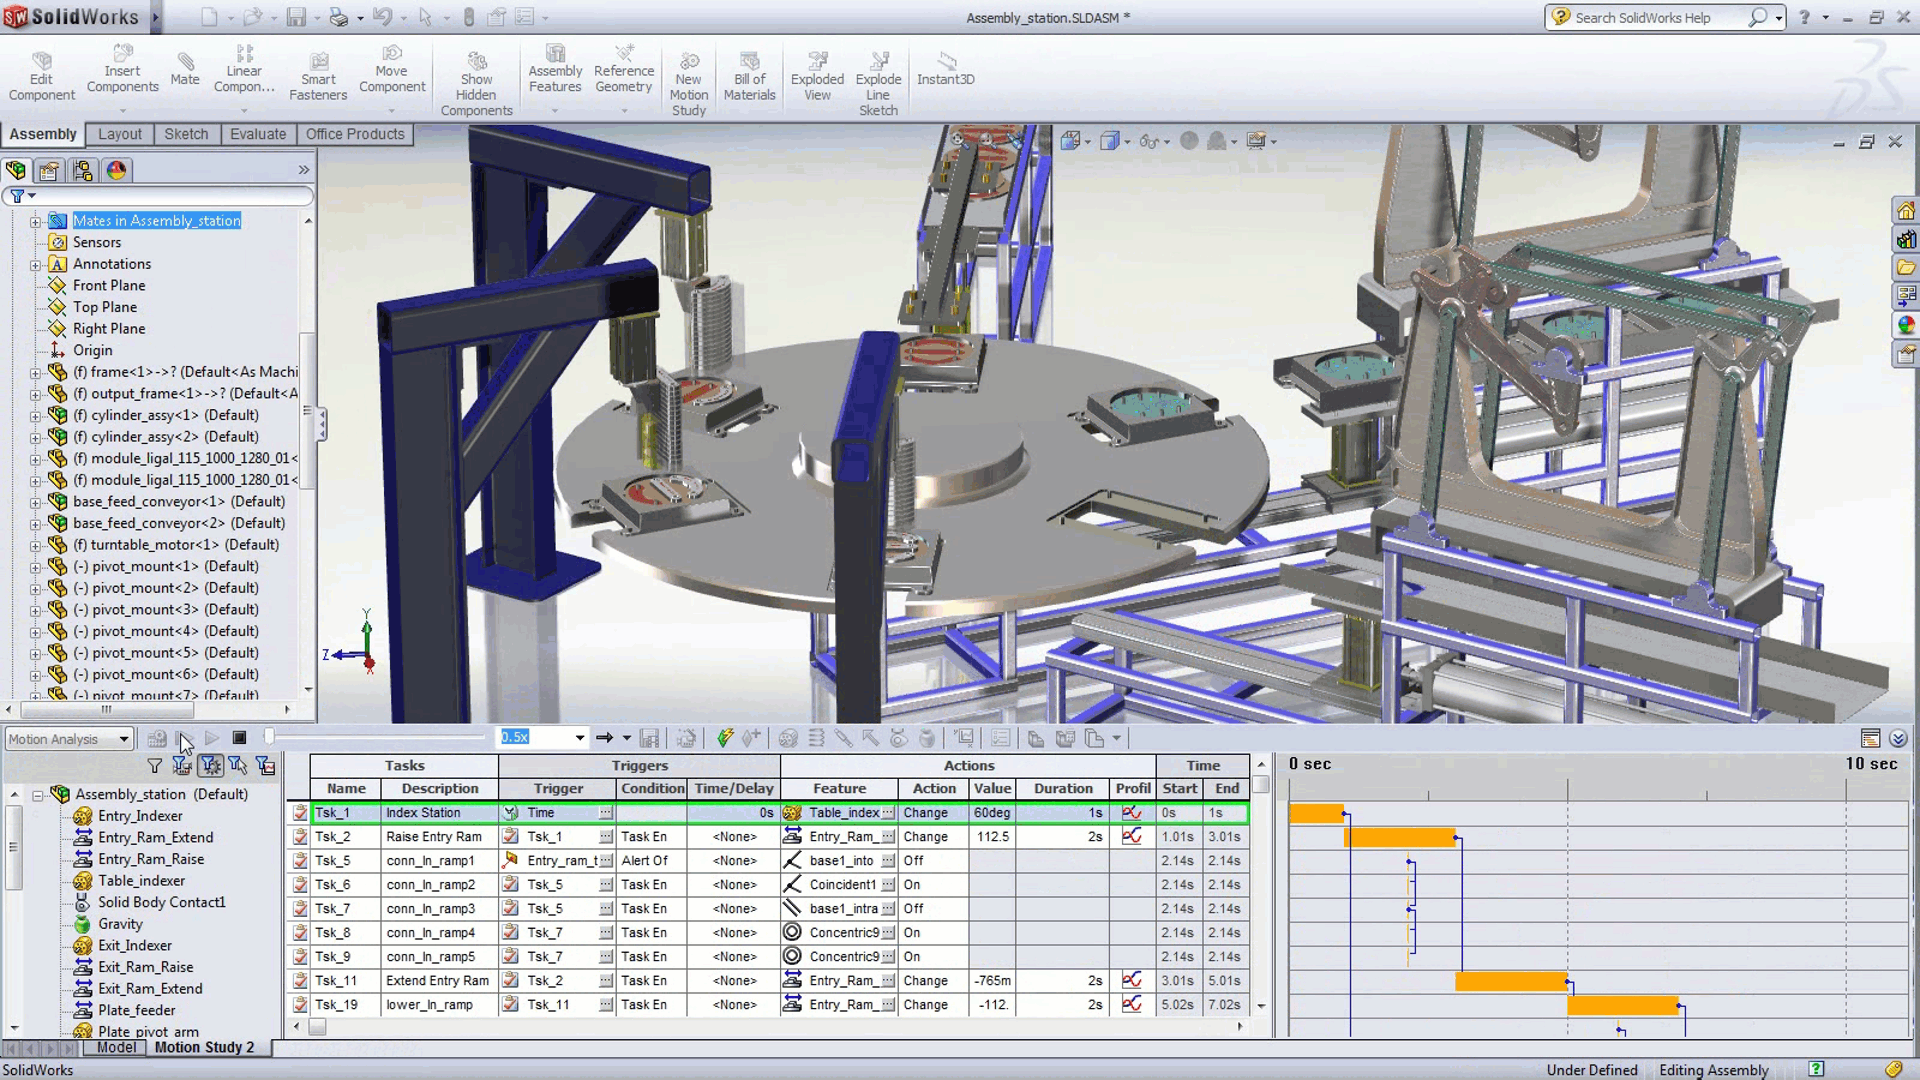The width and height of the screenshot is (1920, 1080).
Task: Select Motion Analysis dropdown
Action: [69, 738]
